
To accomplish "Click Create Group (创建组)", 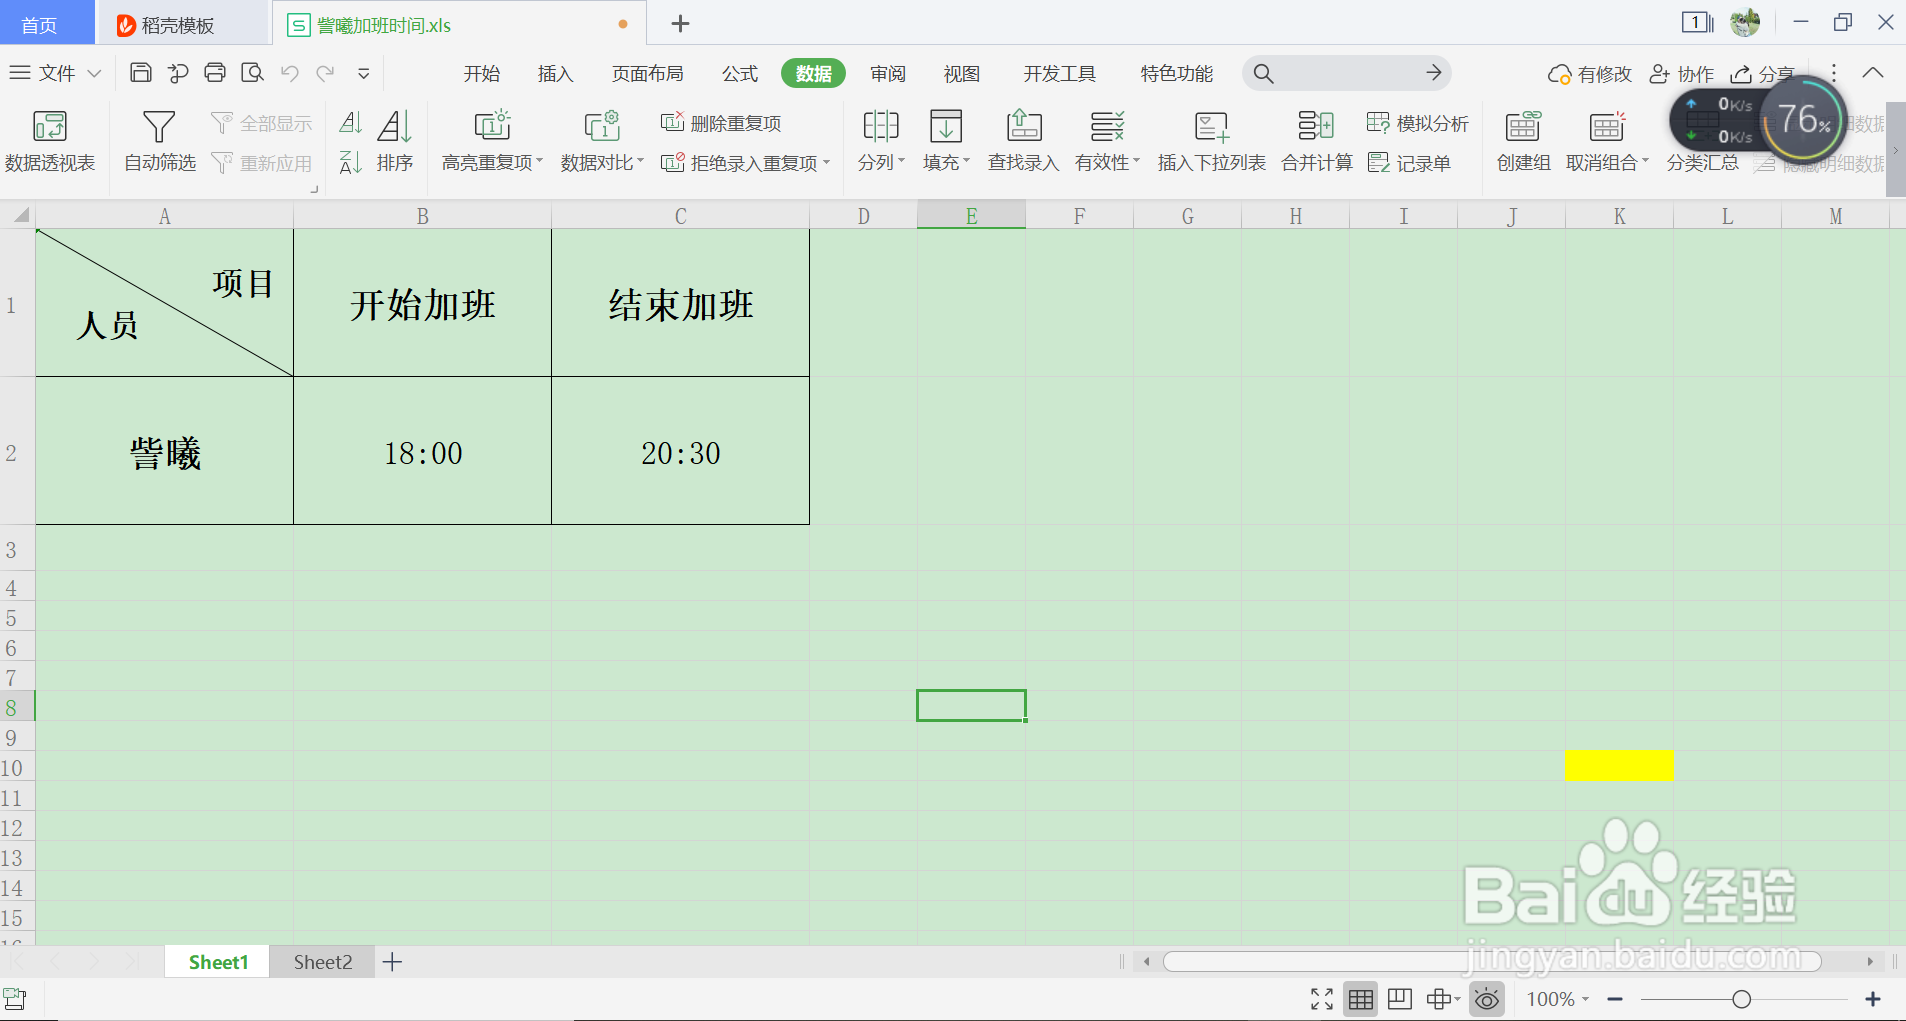I will 1523,141.
